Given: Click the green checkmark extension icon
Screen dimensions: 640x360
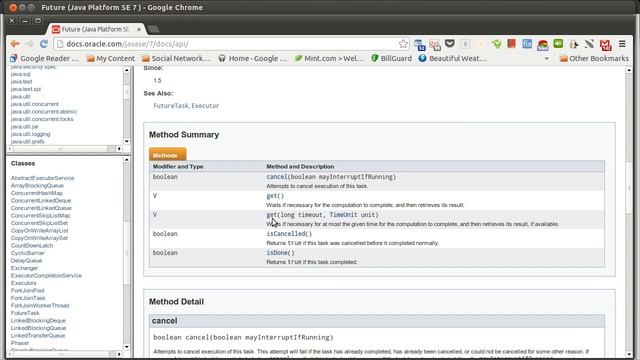Looking at the screenshot, I should coord(496,44).
